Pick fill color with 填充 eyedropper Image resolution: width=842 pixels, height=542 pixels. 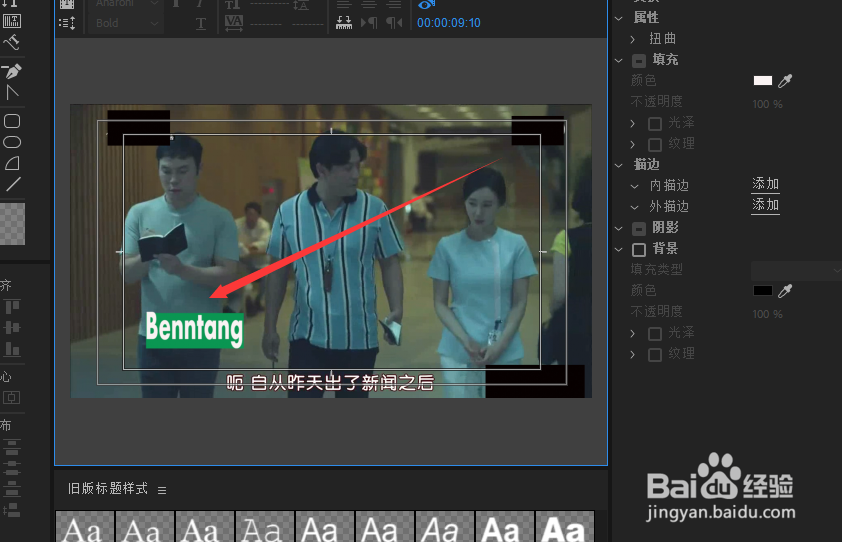[x=785, y=81]
